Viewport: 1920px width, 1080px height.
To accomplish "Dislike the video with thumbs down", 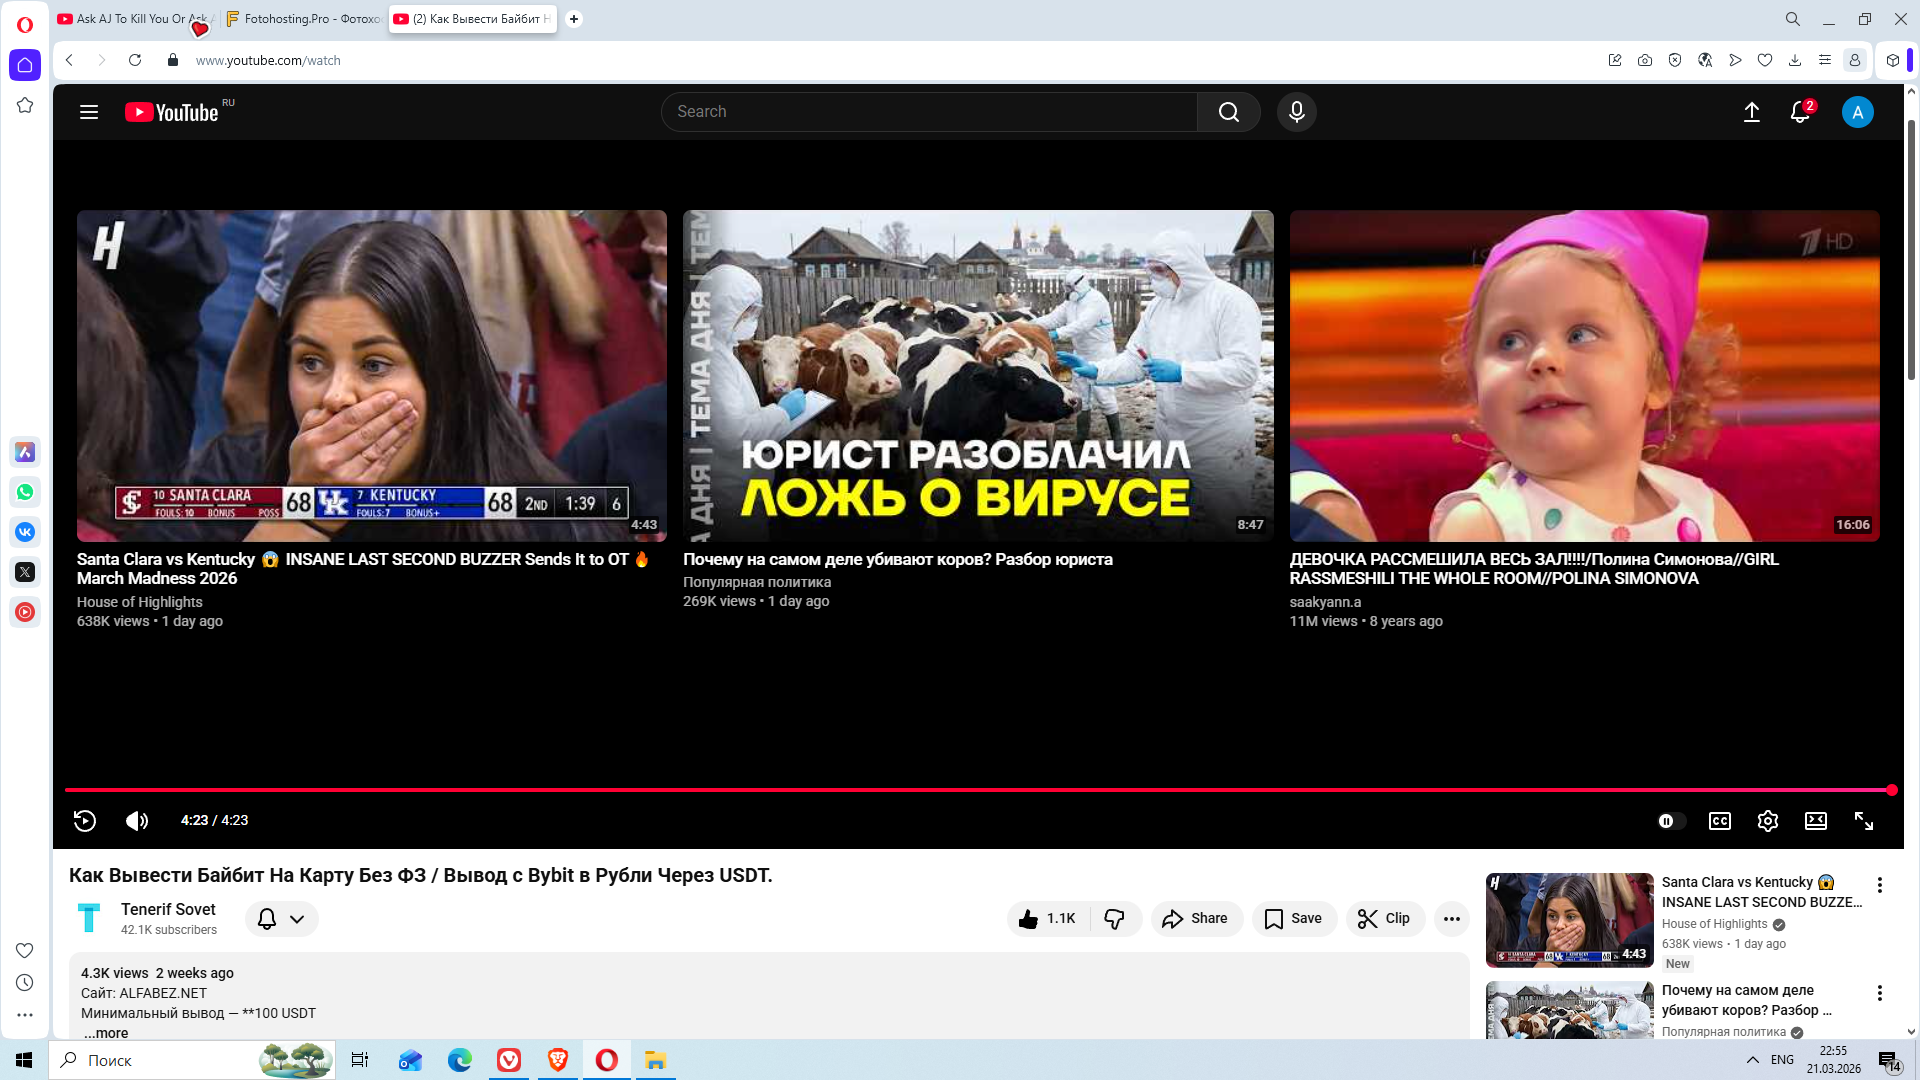I will pos(1114,919).
